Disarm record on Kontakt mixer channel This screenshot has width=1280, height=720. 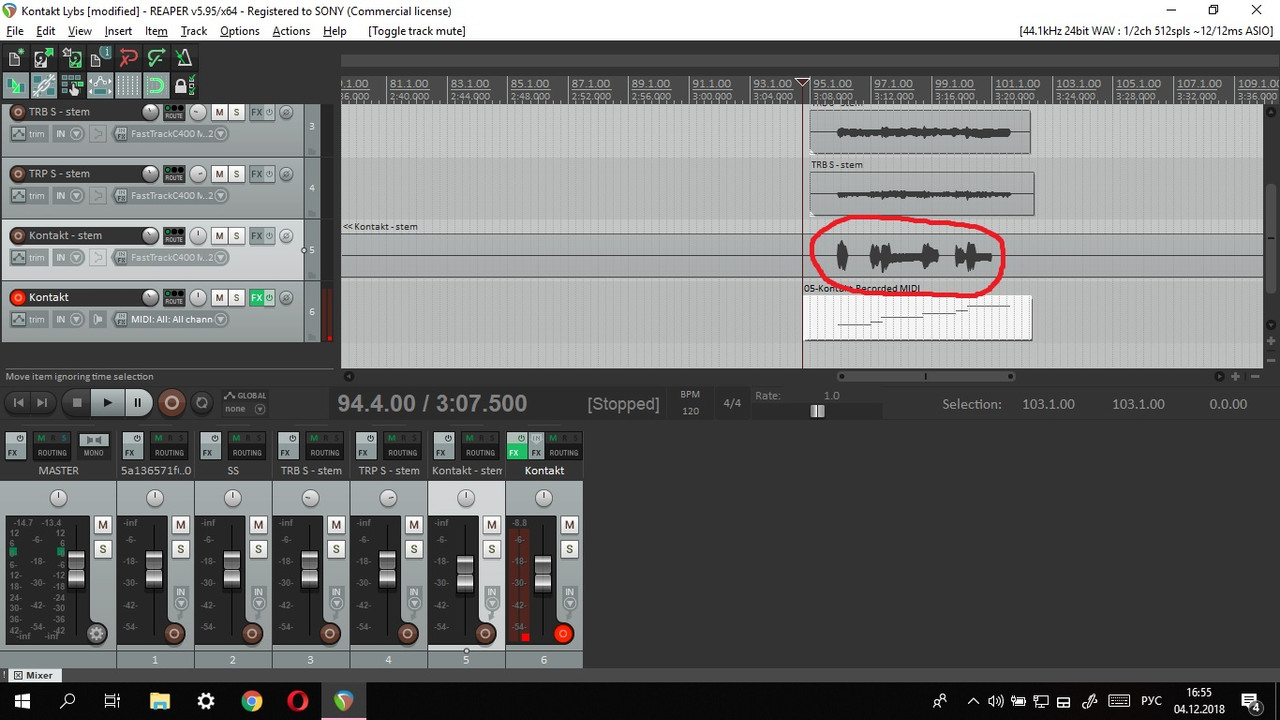point(563,634)
